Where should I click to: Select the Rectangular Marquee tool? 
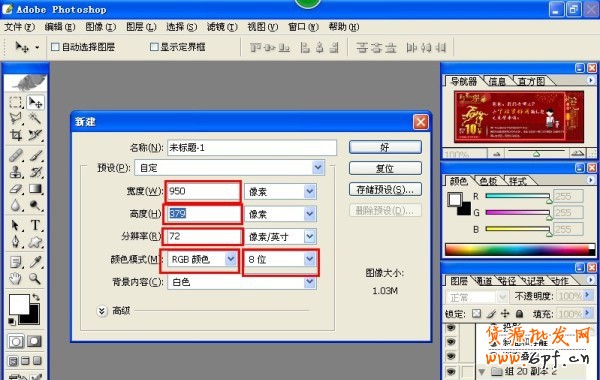(x=16, y=102)
